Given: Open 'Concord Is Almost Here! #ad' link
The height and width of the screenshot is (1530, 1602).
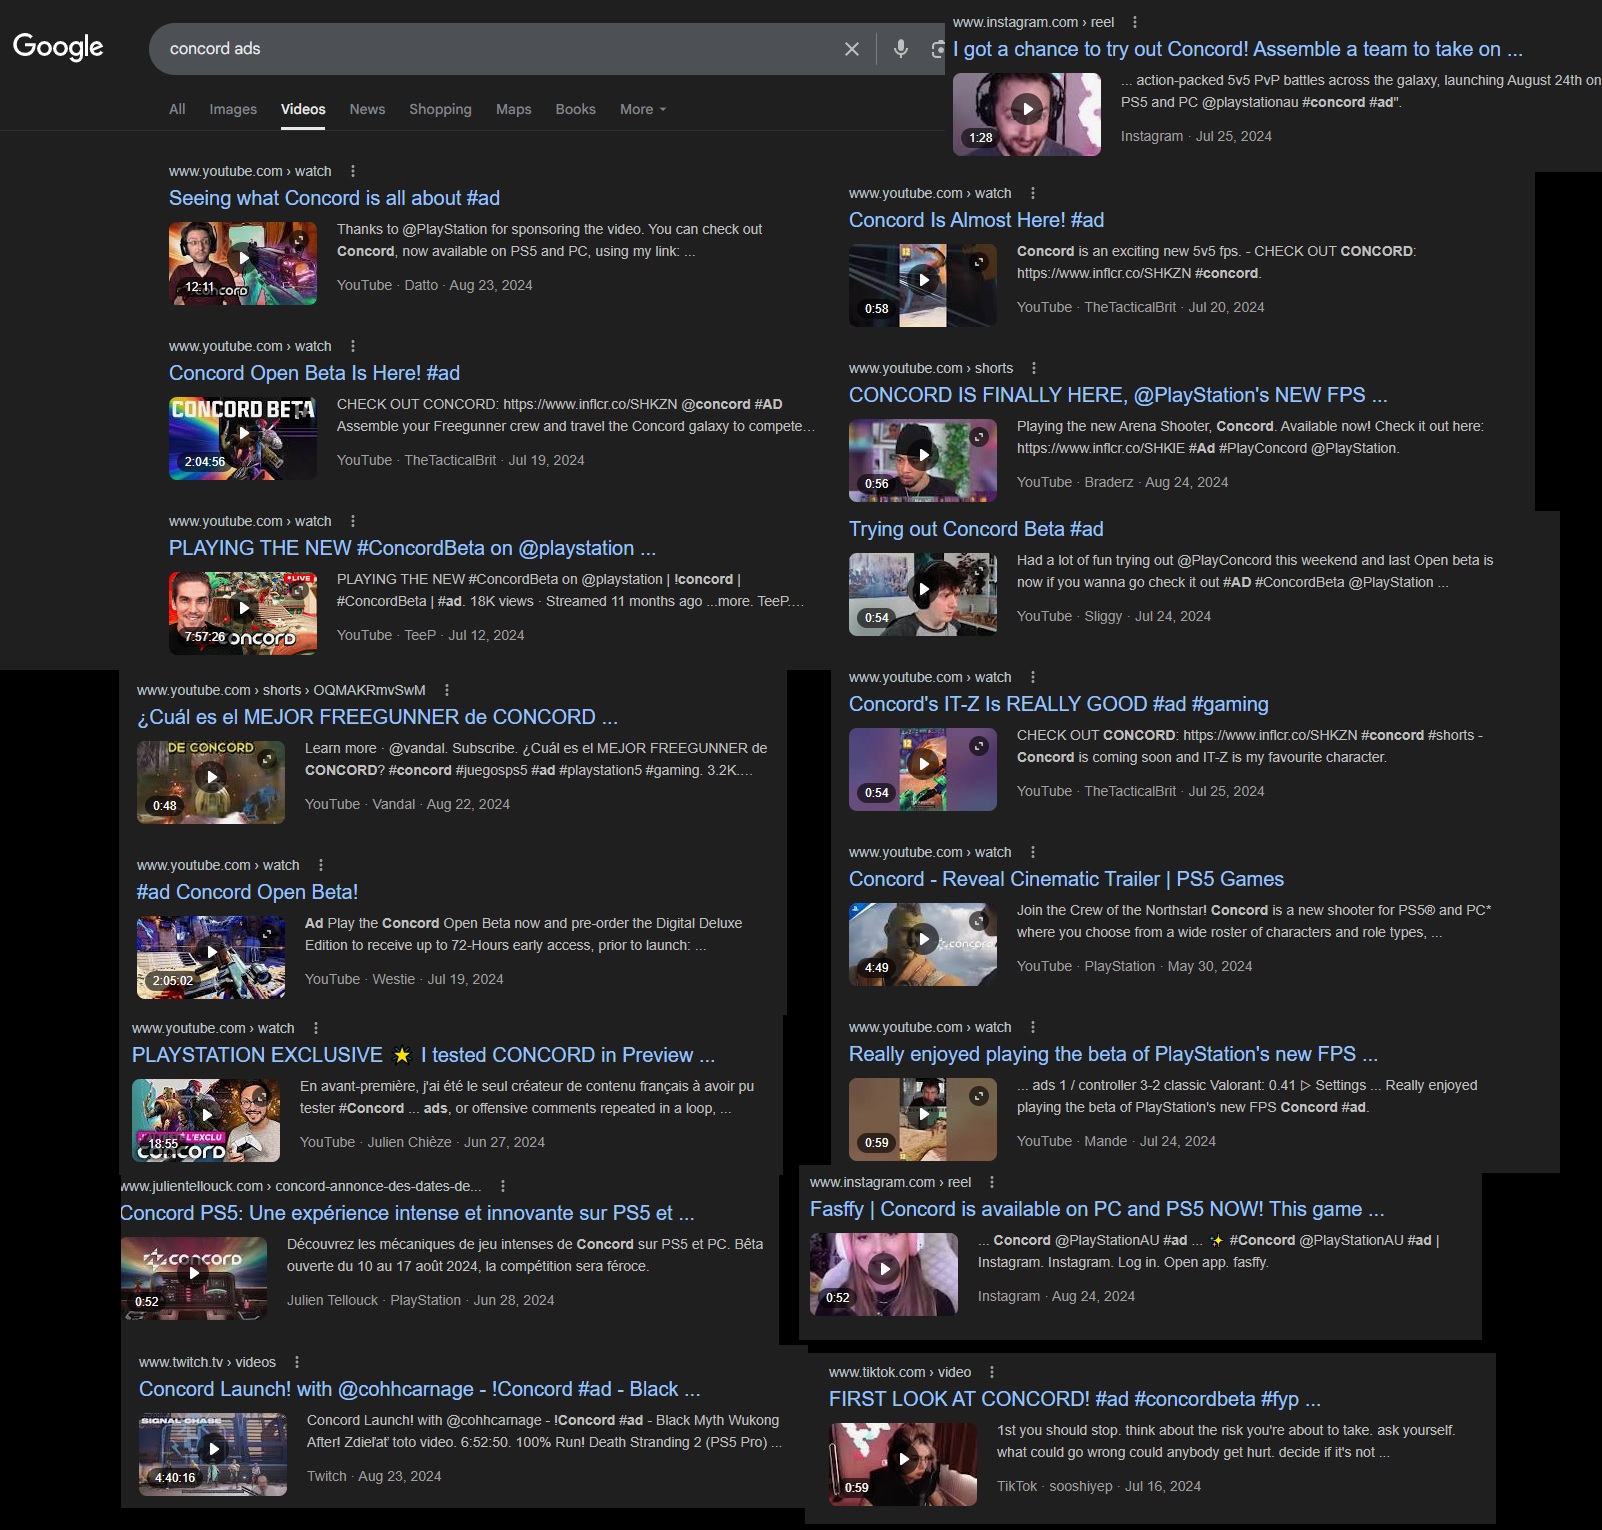Looking at the screenshot, I should (976, 220).
